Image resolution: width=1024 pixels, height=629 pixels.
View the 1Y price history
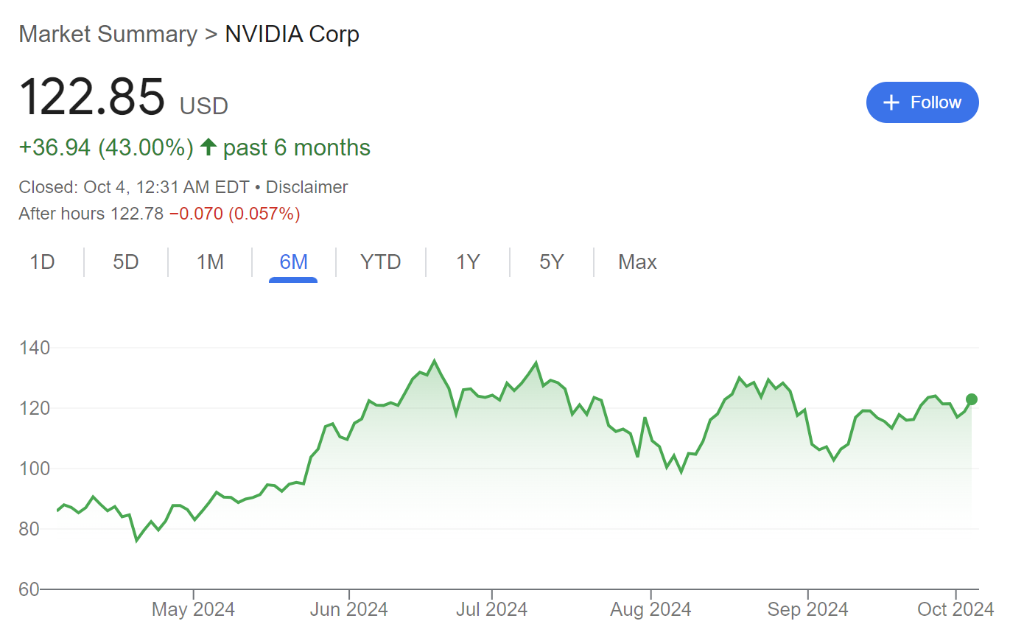click(468, 262)
